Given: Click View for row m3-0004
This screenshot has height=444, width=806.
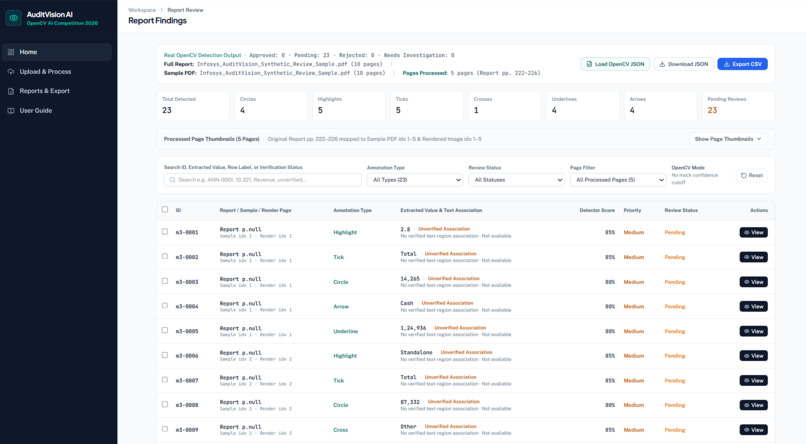Looking at the screenshot, I should point(754,306).
